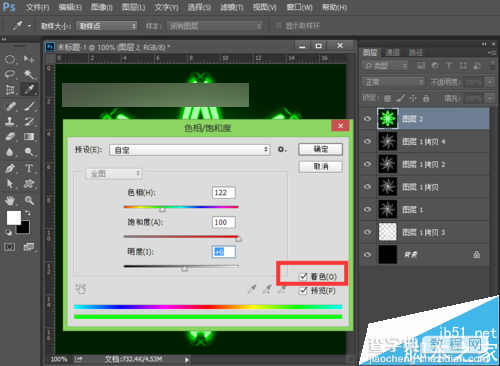Click the foreground color swatch
This screenshot has height=366, width=500.
click(x=14, y=218)
